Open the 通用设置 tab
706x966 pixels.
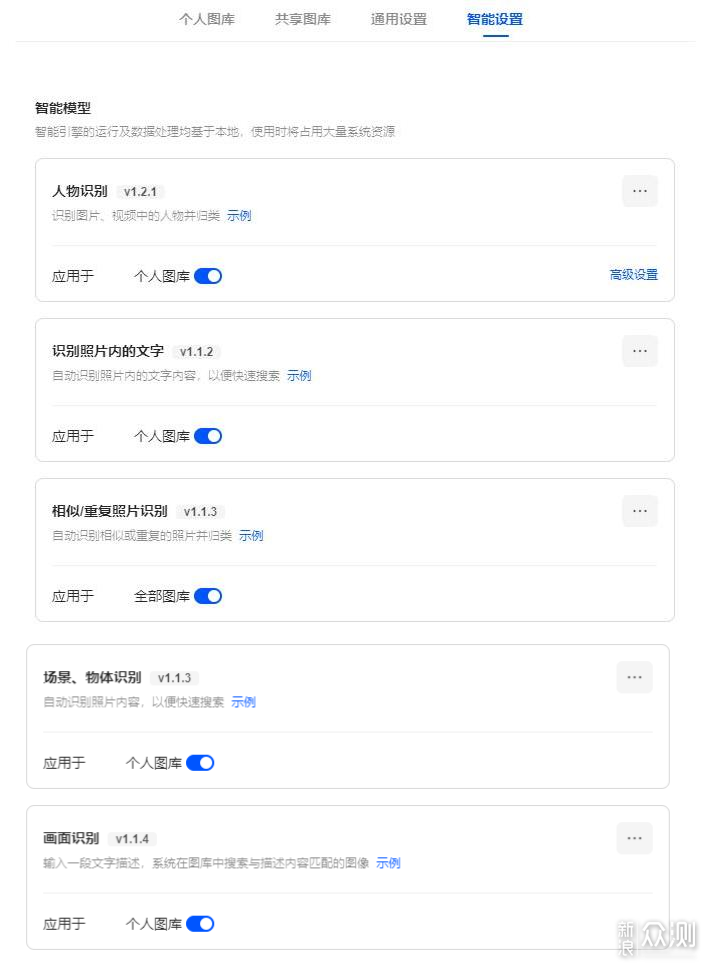399,19
